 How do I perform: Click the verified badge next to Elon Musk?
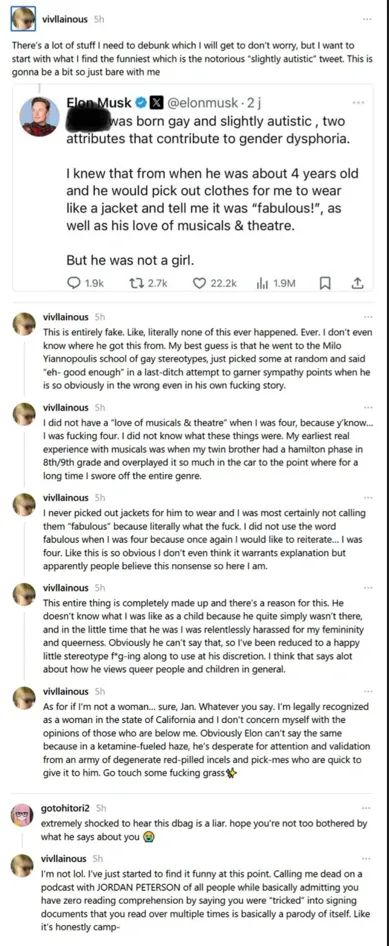pyautogui.click(x=141, y=104)
